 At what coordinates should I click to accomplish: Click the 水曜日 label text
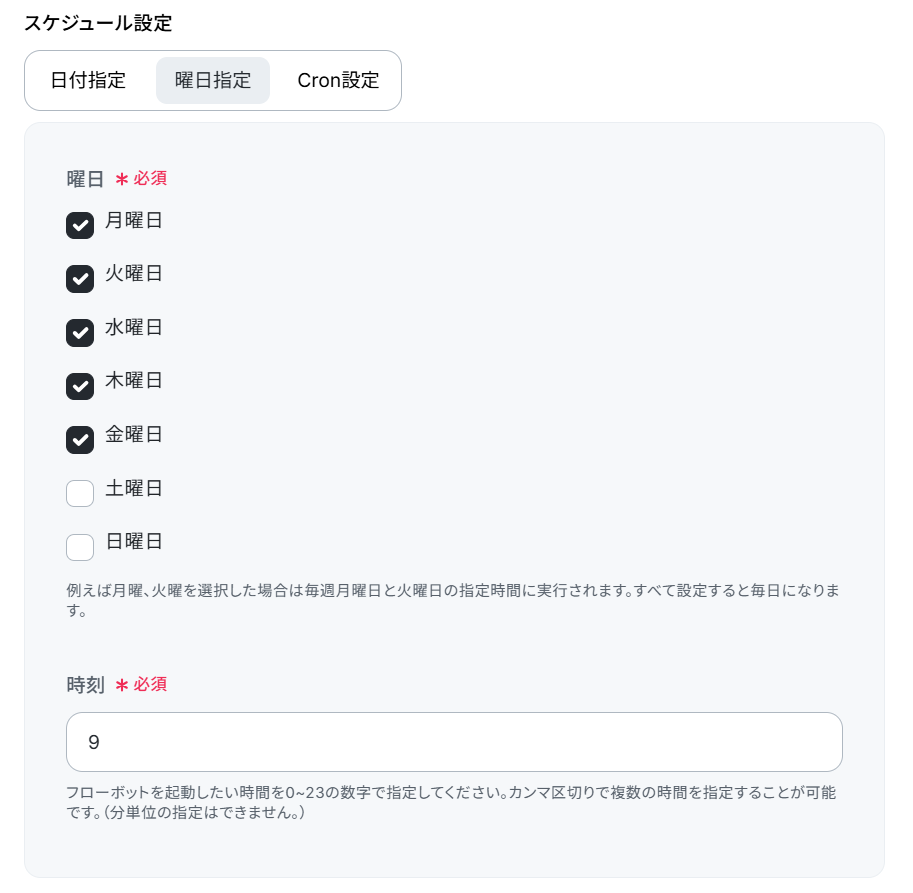click(x=133, y=327)
